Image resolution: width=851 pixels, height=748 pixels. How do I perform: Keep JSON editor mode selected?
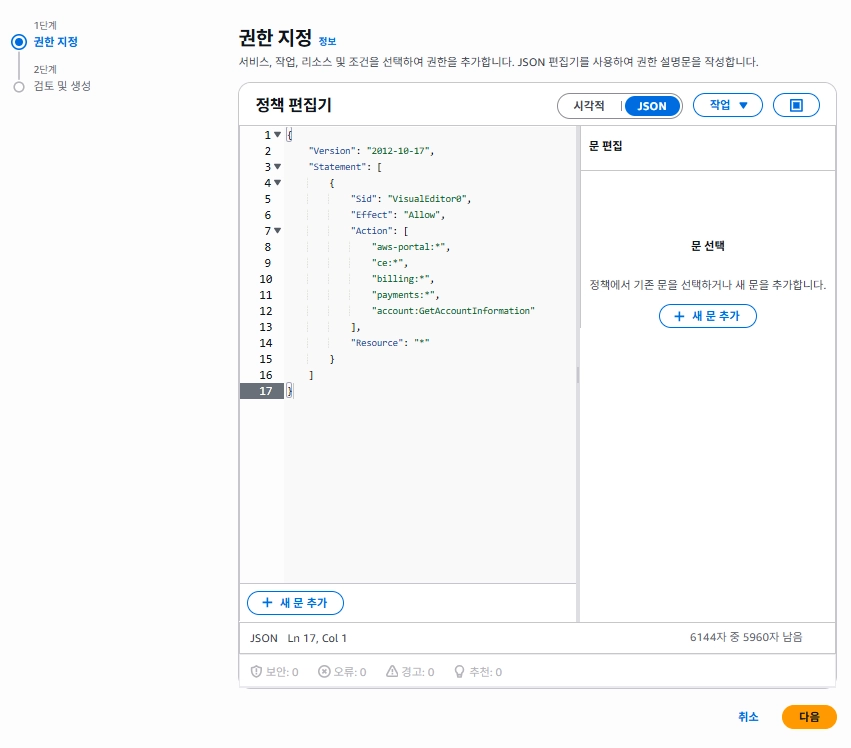(653, 104)
